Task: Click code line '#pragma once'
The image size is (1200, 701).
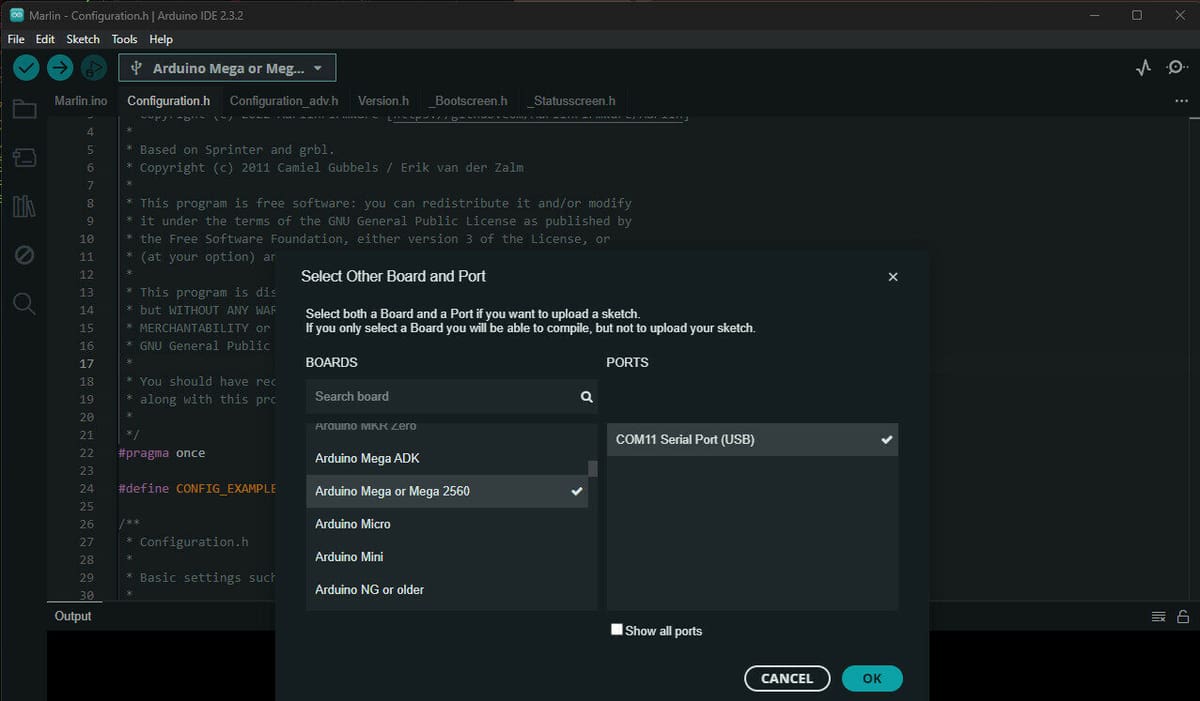Action: click(x=162, y=453)
